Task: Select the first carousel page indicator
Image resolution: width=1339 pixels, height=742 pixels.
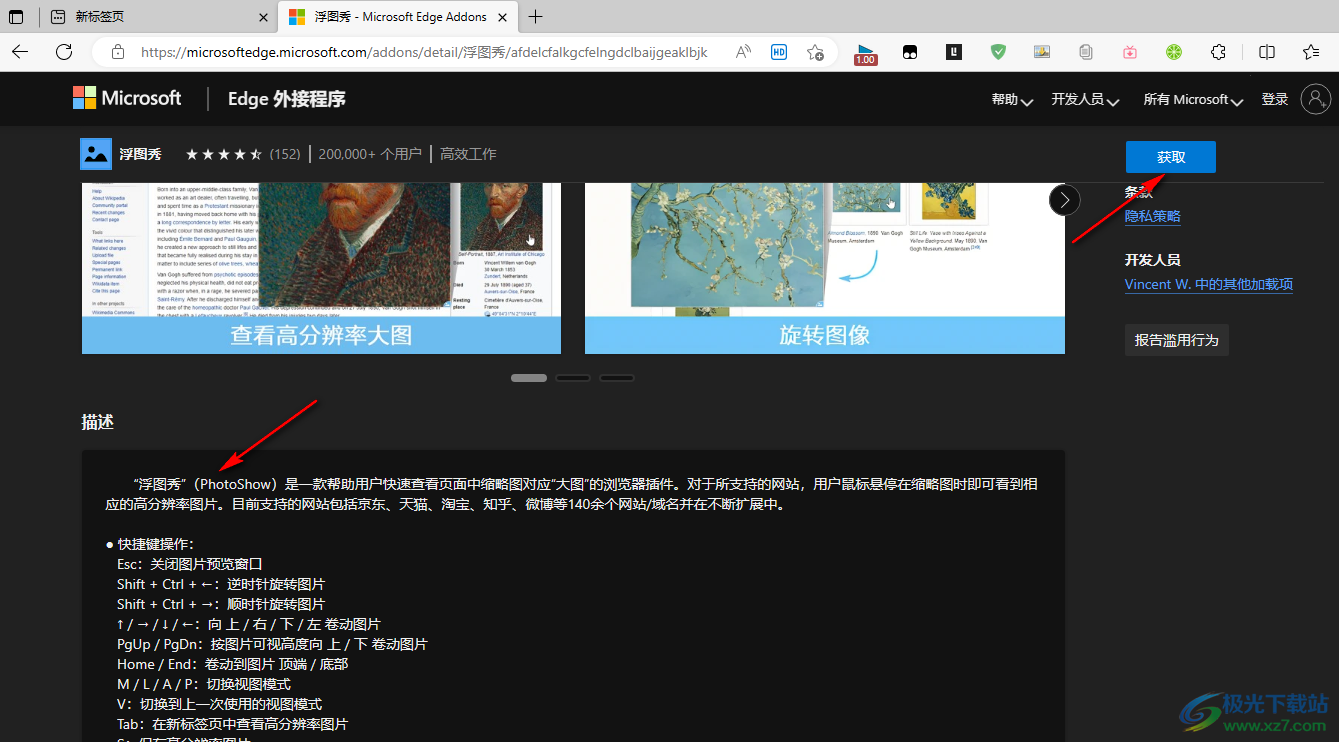Action: point(529,378)
